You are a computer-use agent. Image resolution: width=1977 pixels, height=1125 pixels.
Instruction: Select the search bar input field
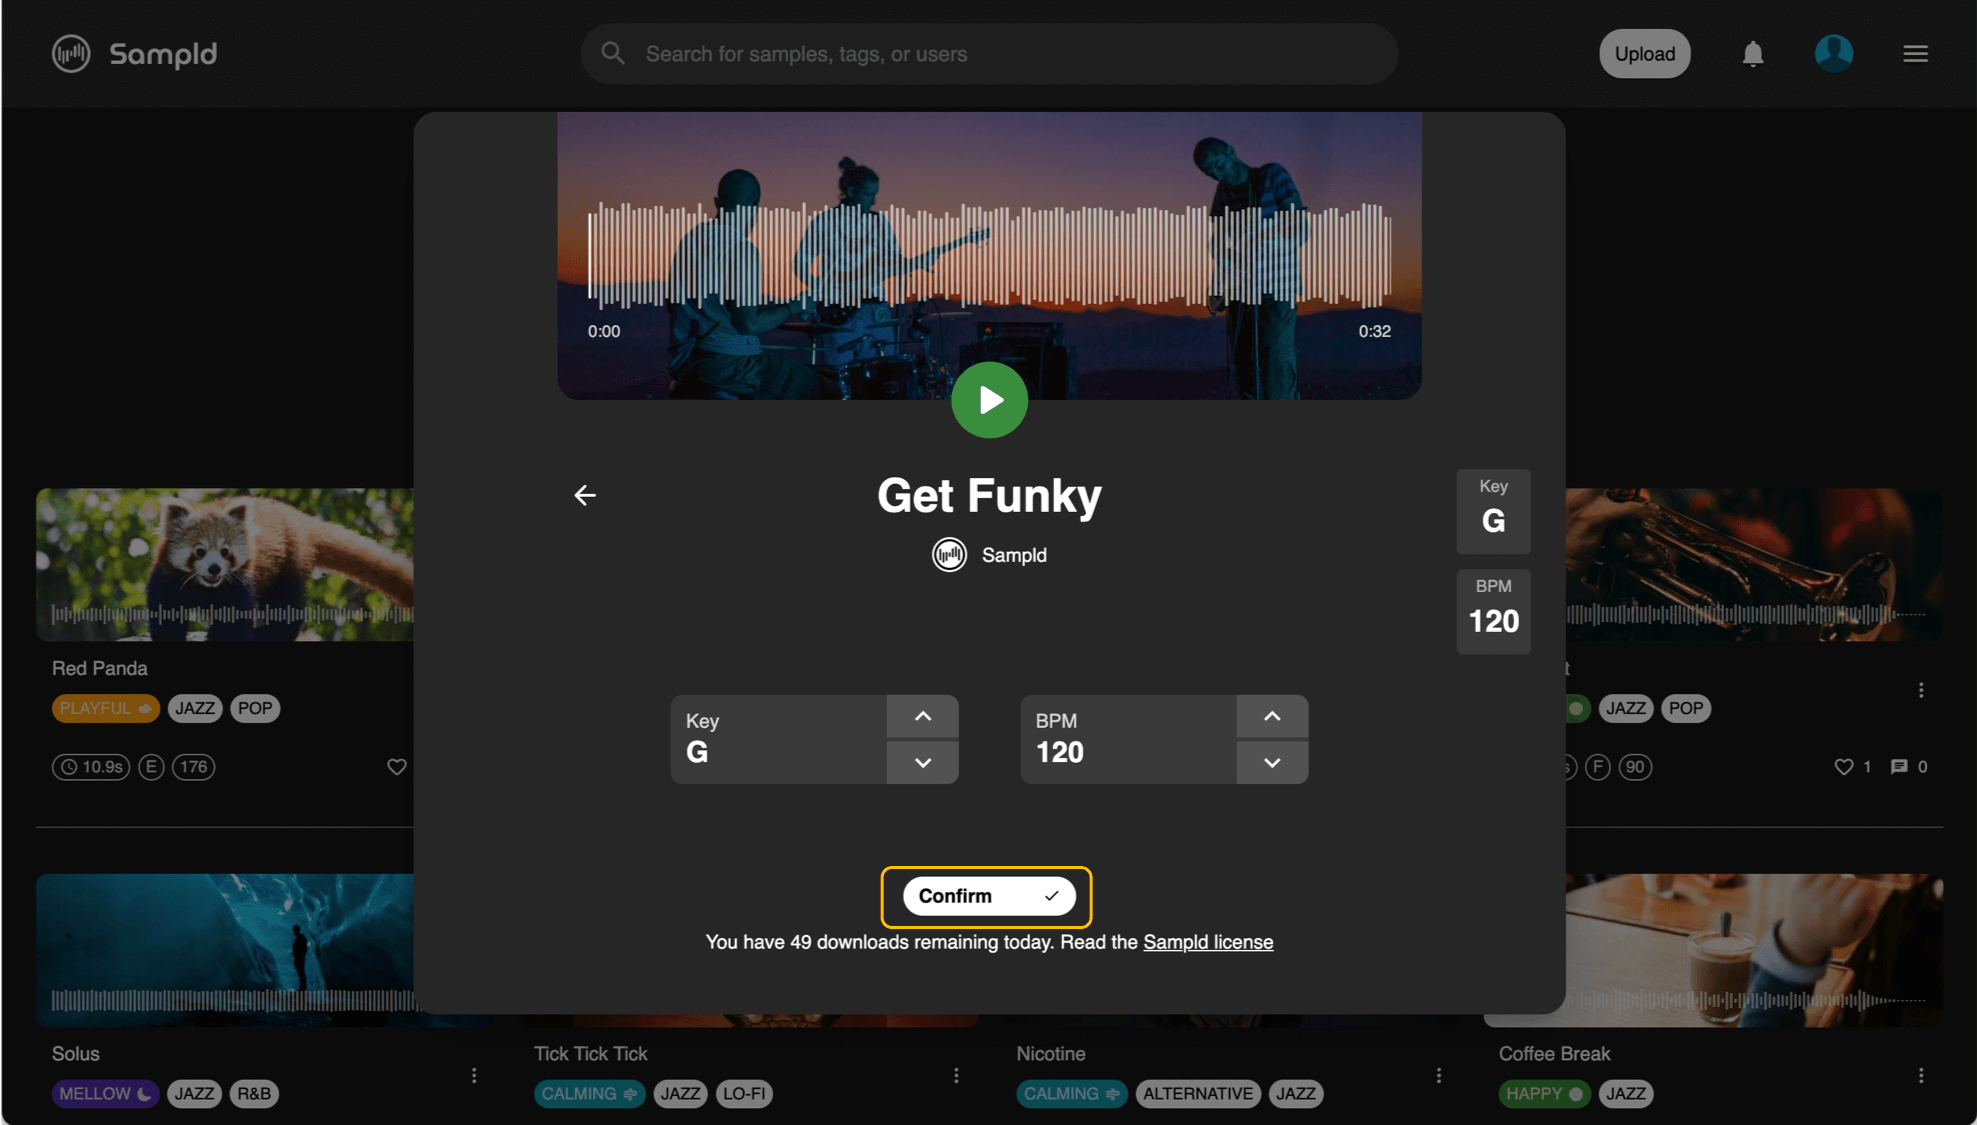click(x=988, y=53)
